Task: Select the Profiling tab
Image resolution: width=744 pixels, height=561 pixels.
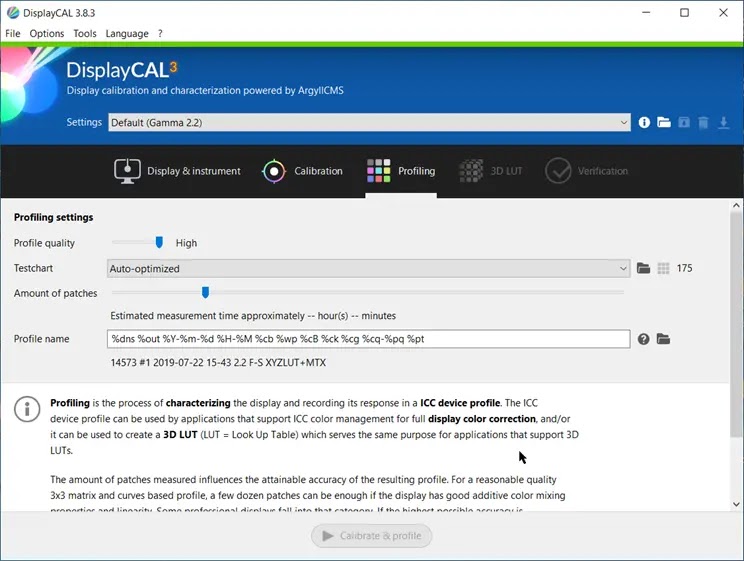Action: pos(401,171)
